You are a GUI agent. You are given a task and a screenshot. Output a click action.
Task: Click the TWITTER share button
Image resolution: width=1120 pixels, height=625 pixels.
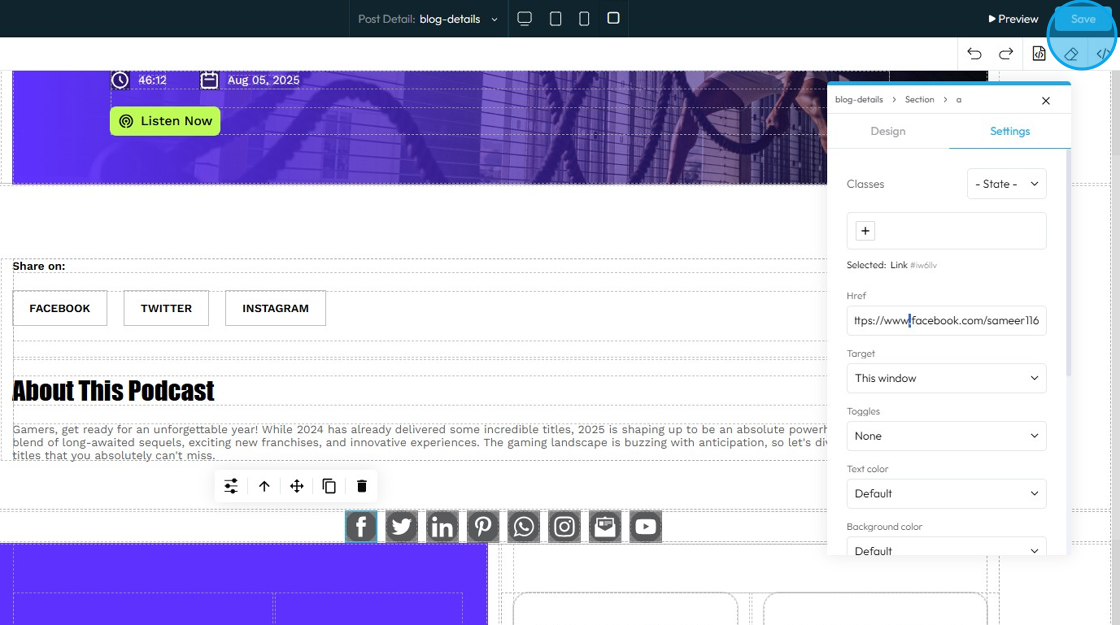pyautogui.click(x=166, y=309)
